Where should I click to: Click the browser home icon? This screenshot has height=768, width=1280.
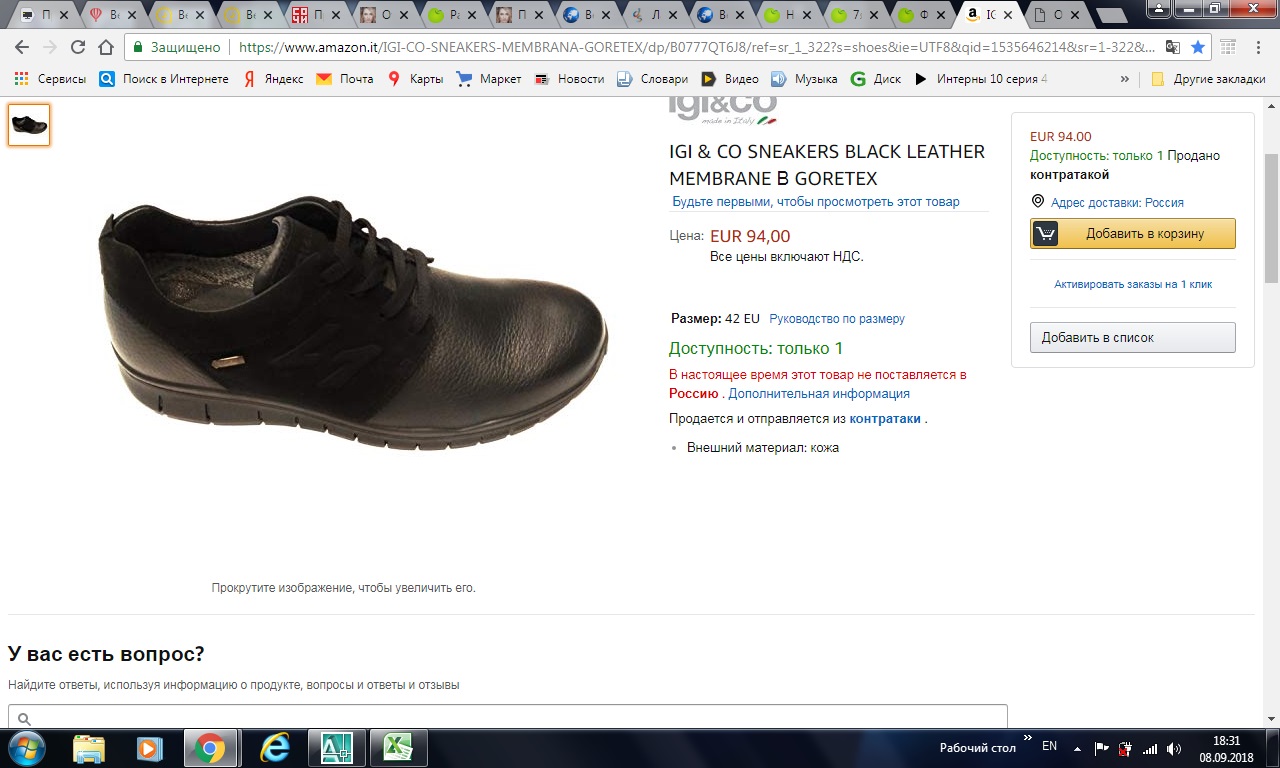click(106, 47)
